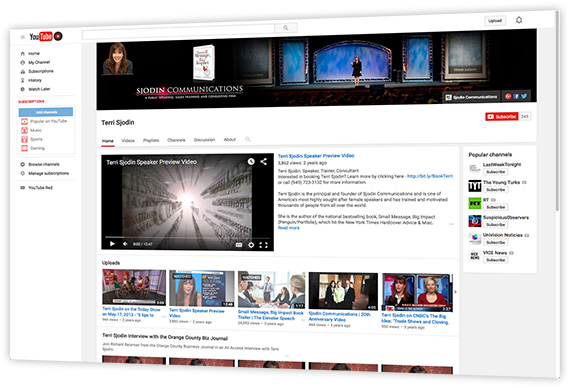Select the channel Home tab
This screenshot has height=388, width=570.
pos(108,141)
